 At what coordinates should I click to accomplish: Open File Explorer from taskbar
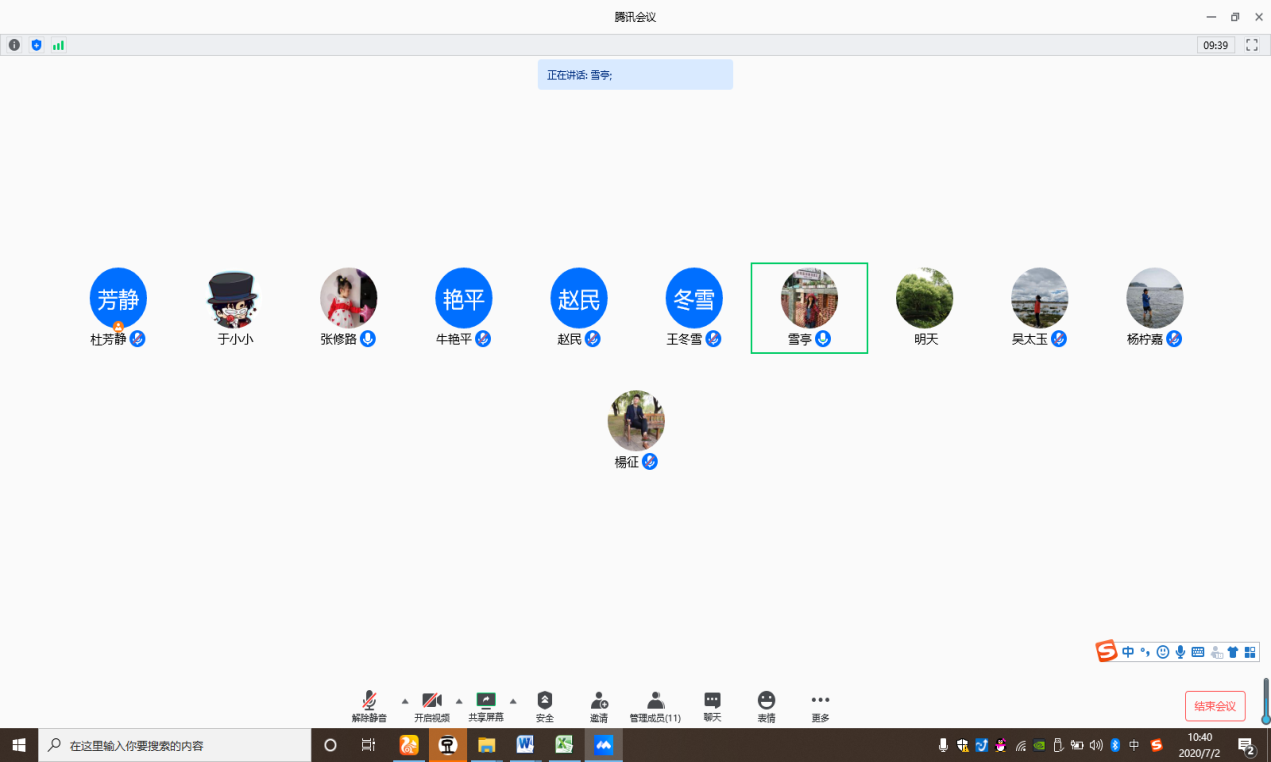[487, 745]
